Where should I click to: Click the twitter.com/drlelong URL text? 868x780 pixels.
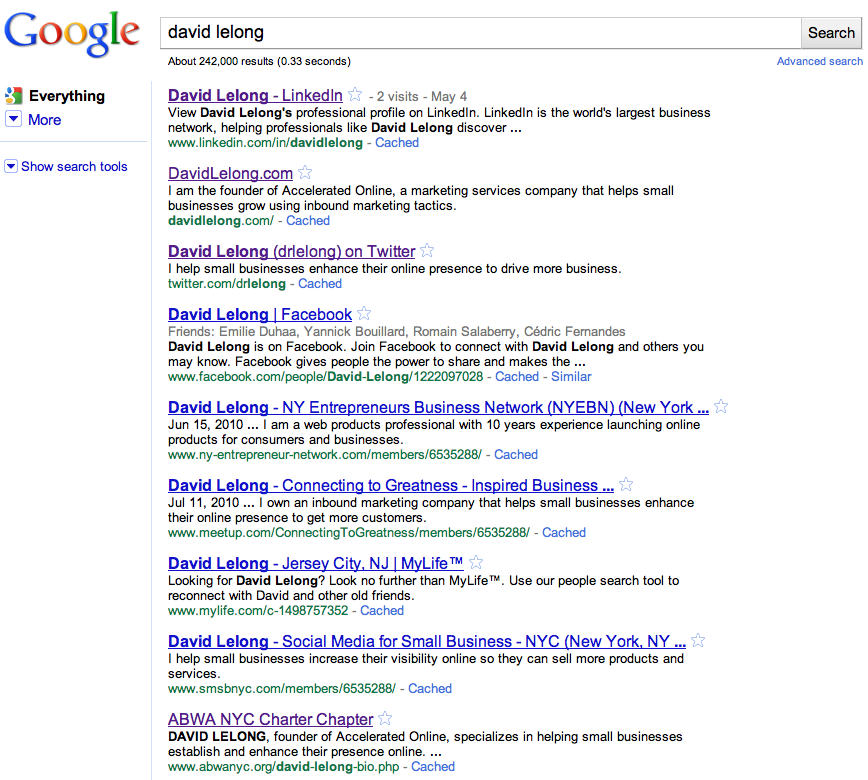tap(227, 284)
